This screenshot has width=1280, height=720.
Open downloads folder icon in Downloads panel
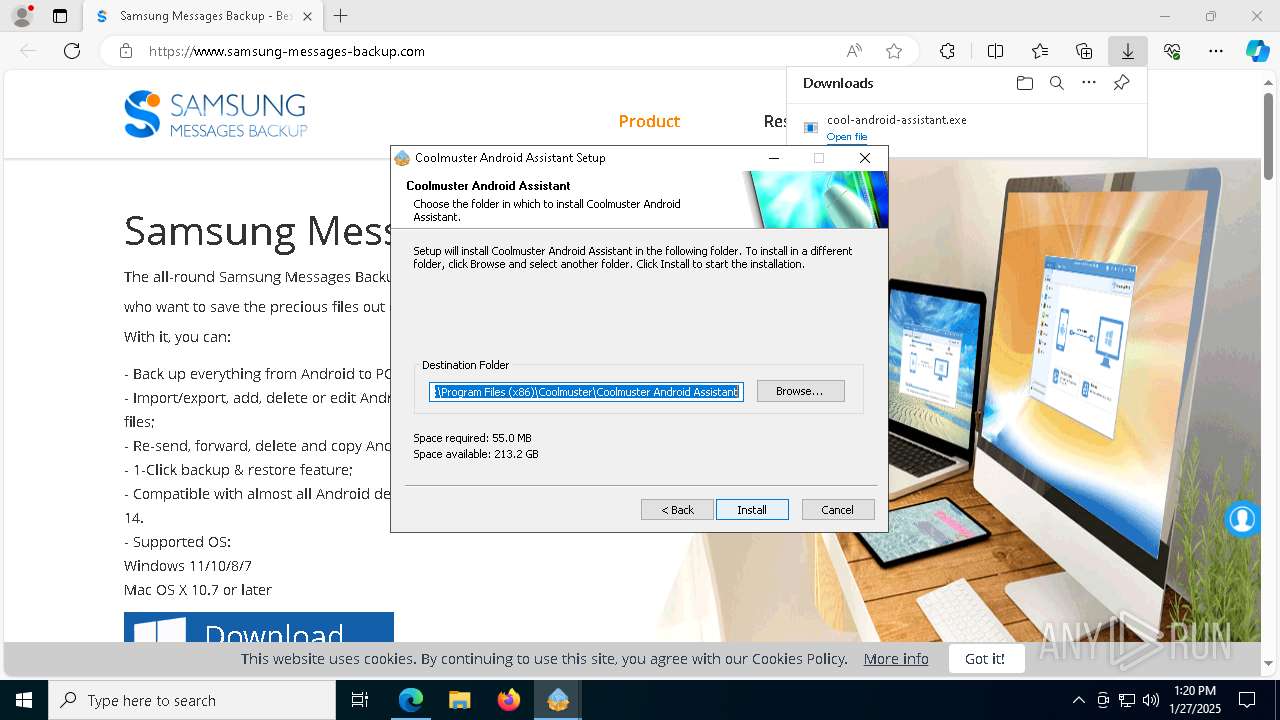pos(1024,83)
